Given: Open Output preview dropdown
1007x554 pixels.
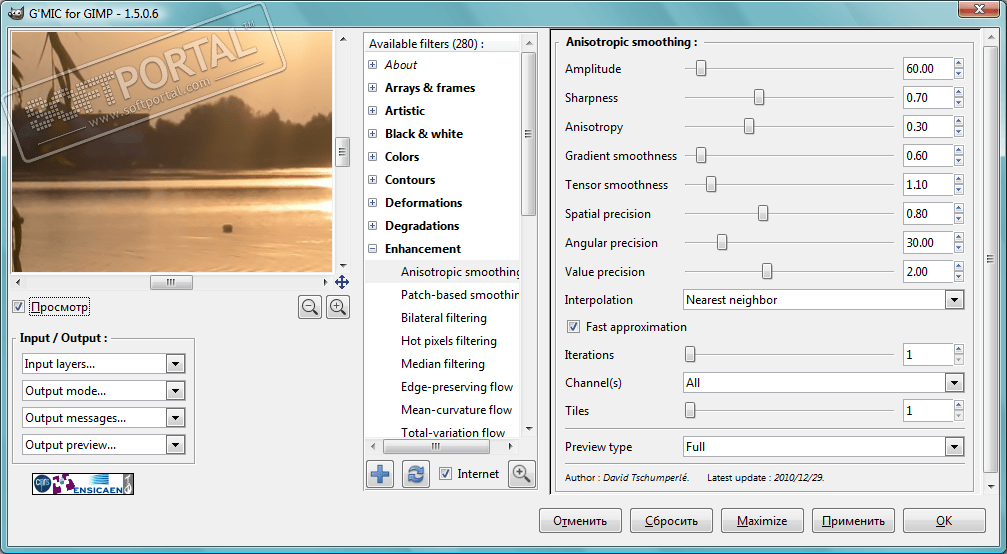Looking at the screenshot, I should coord(103,445).
